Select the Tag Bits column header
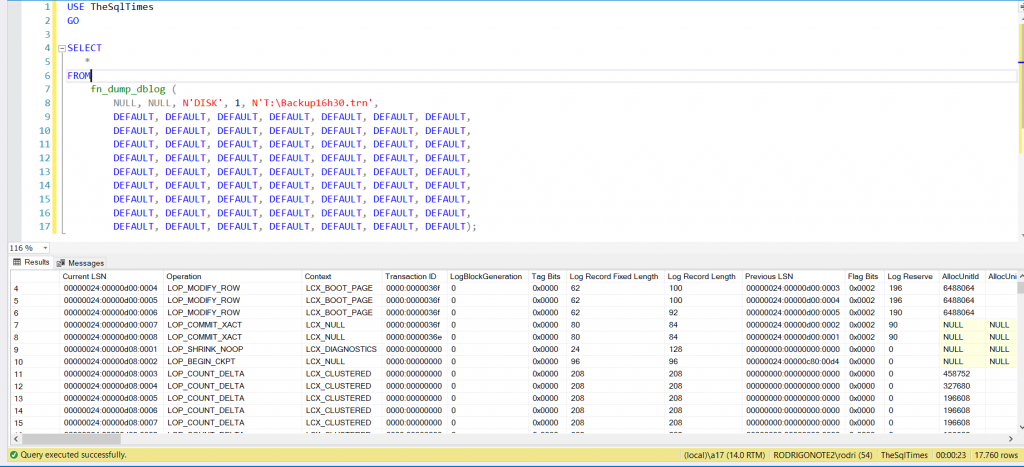Viewport: 1024px width, 467px height. click(548, 276)
